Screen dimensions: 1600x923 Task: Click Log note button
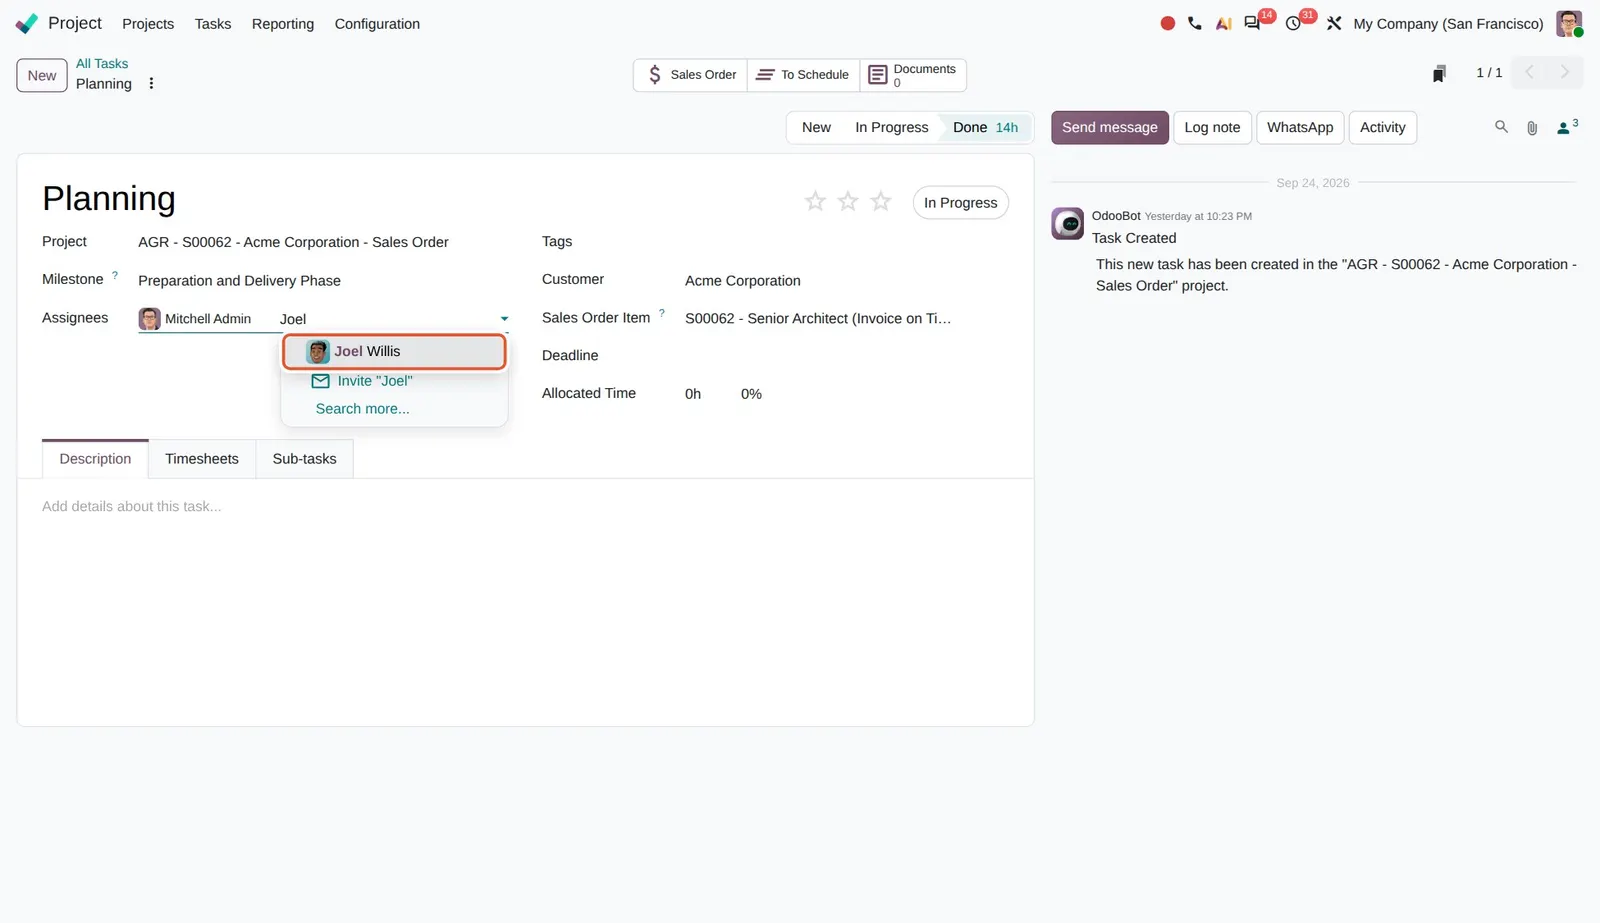point(1212,128)
